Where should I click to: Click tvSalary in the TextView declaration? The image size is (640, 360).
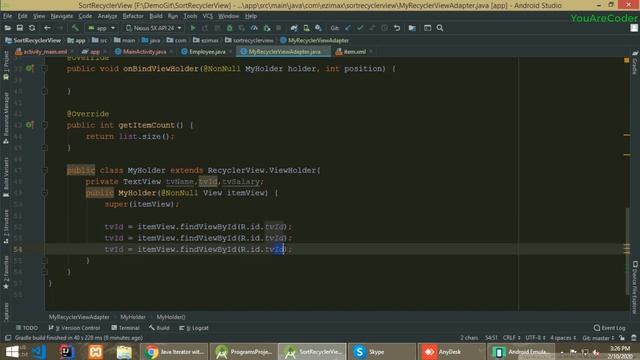tap(241, 181)
